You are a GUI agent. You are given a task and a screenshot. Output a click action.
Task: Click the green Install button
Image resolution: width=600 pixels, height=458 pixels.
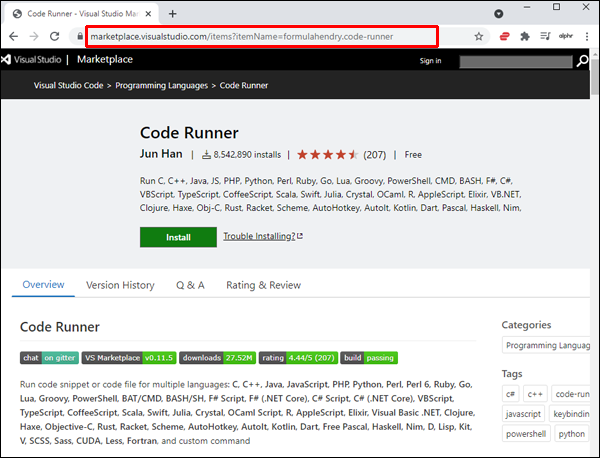point(178,237)
